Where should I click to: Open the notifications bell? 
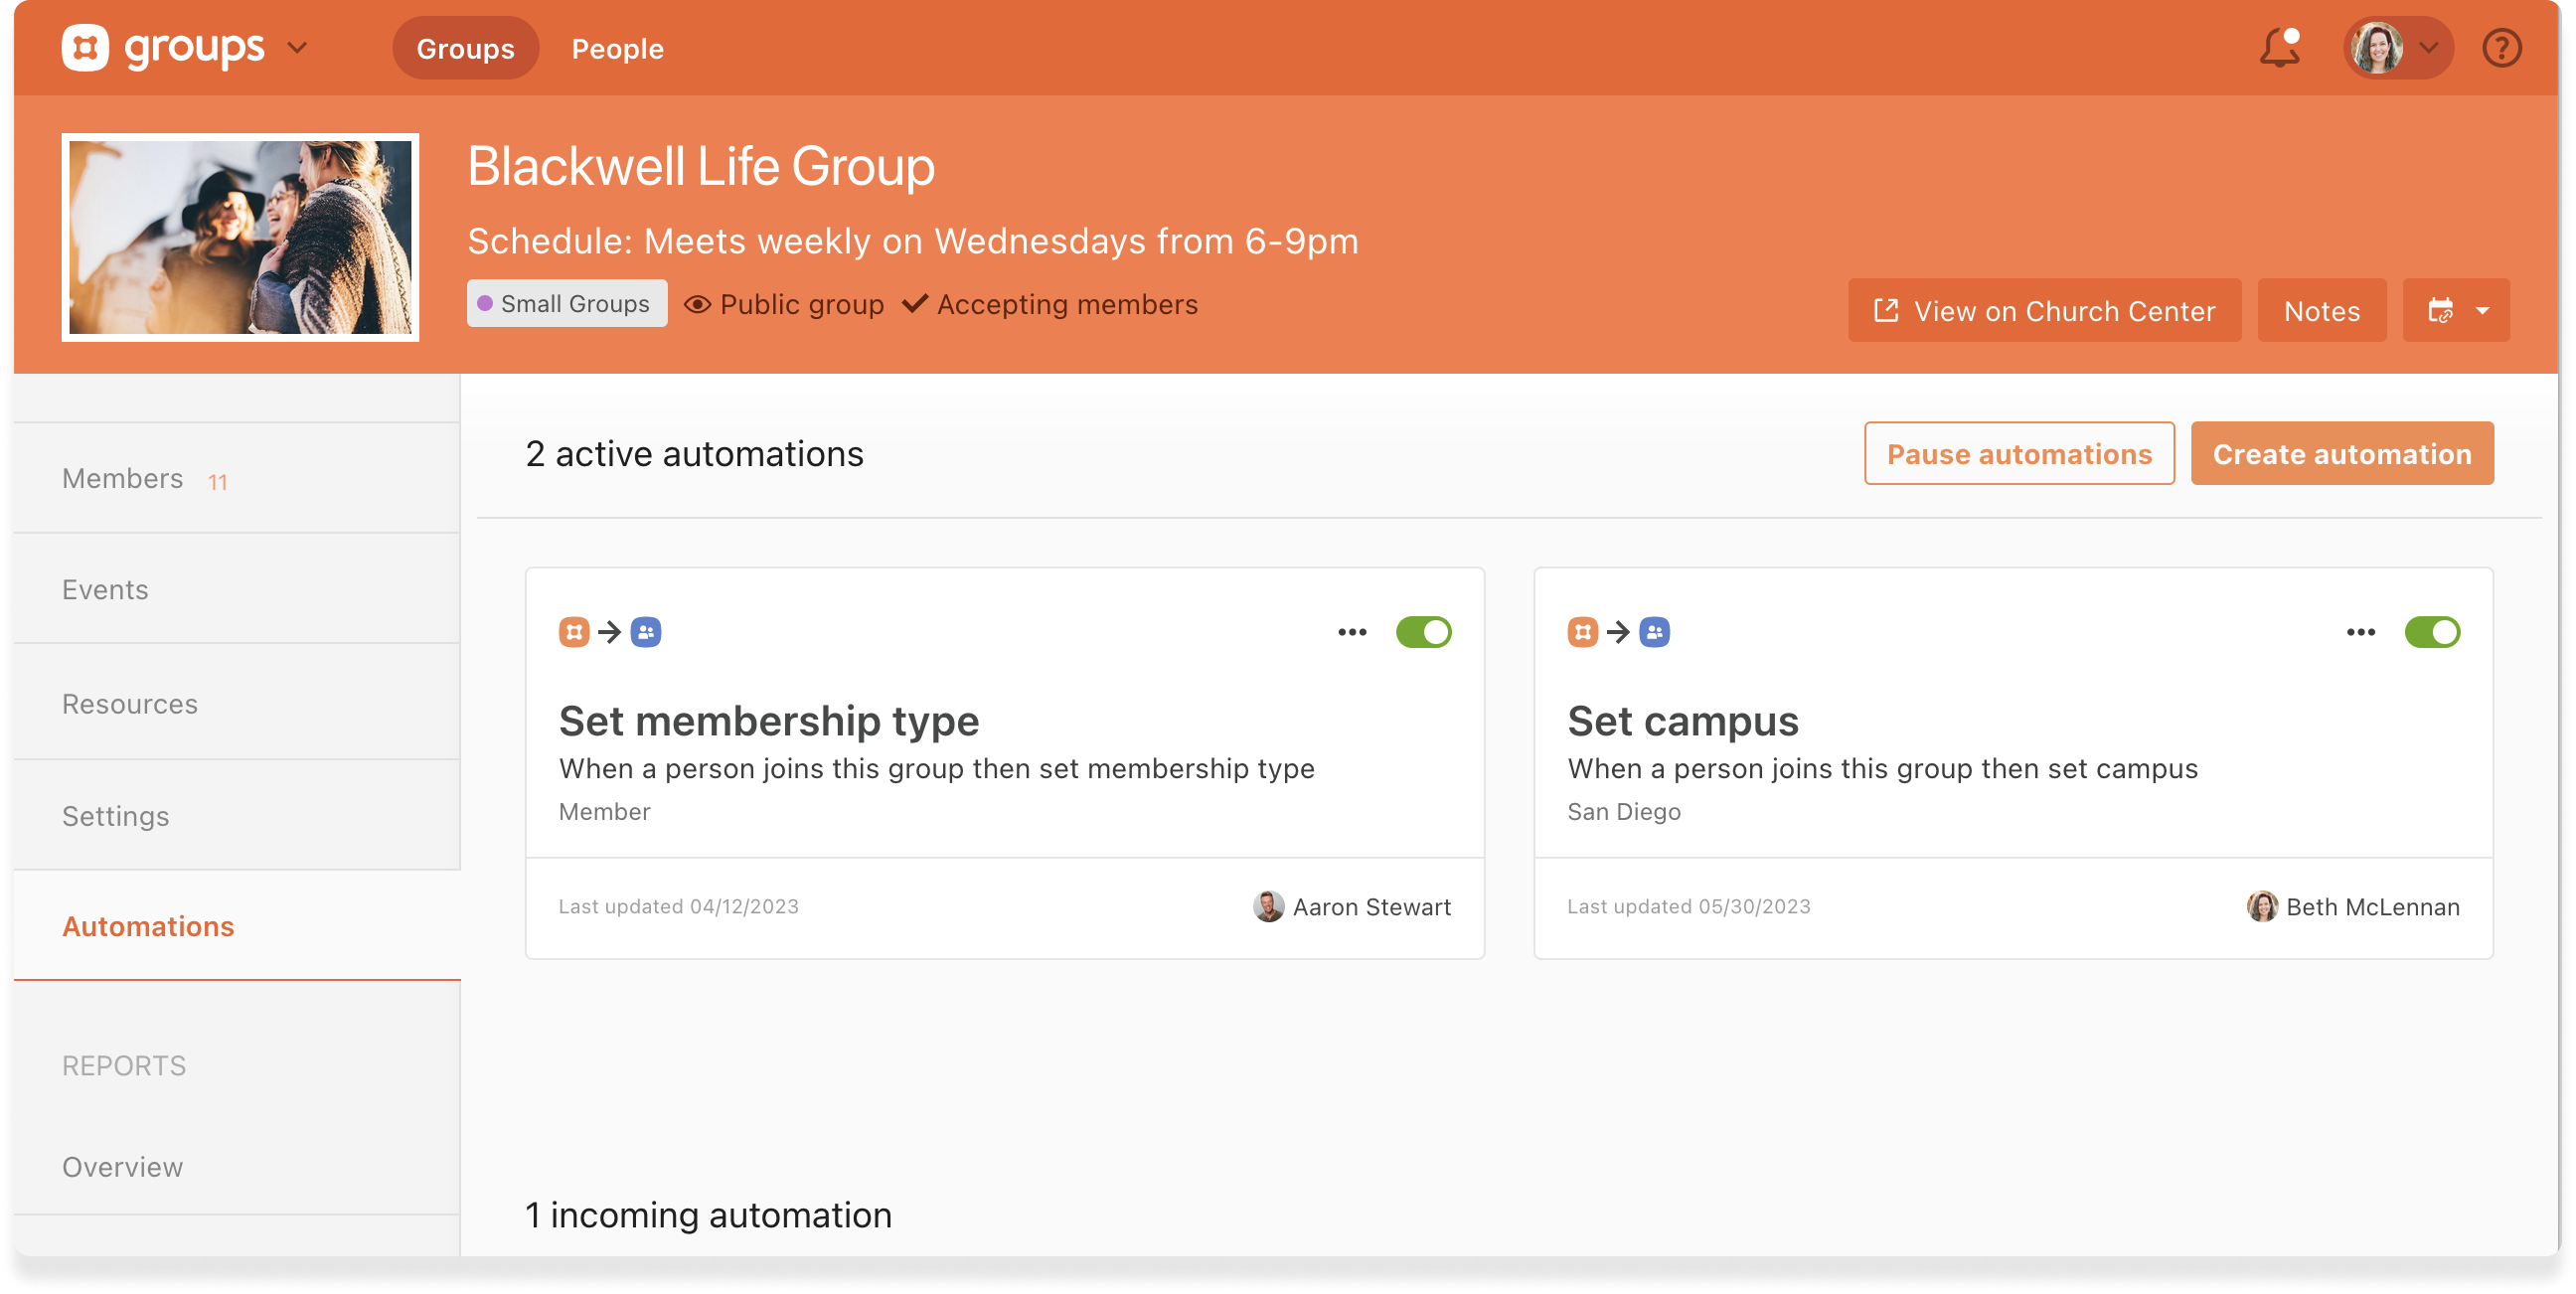(x=2279, y=48)
